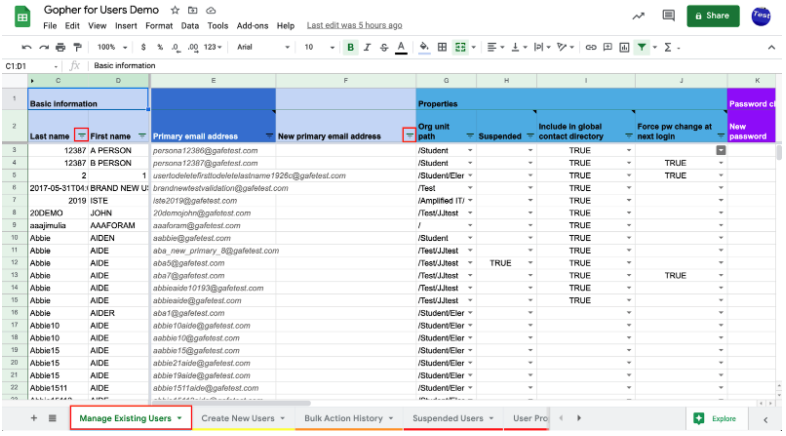The image size is (786, 436).
Task: Click the insert chart icon
Action: coord(623,47)
